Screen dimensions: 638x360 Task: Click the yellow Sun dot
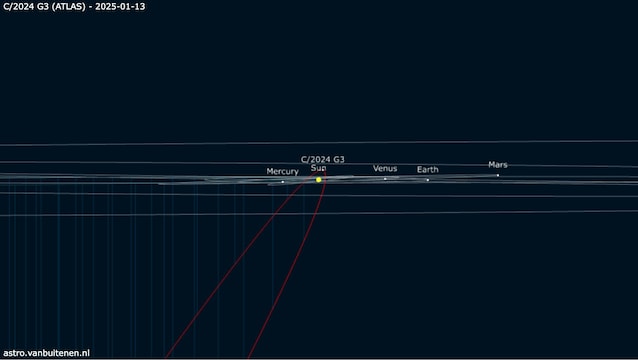click(x=319, y=179)
